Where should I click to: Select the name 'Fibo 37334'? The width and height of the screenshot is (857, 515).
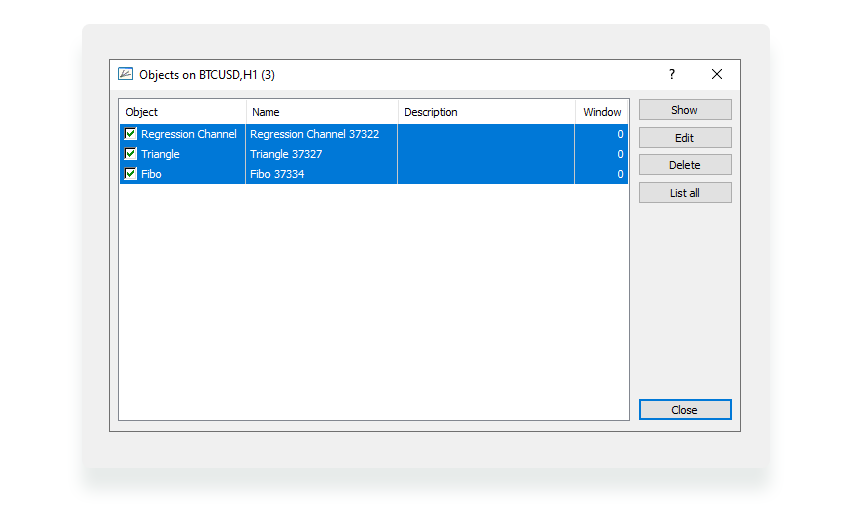(x=277, y=174)
